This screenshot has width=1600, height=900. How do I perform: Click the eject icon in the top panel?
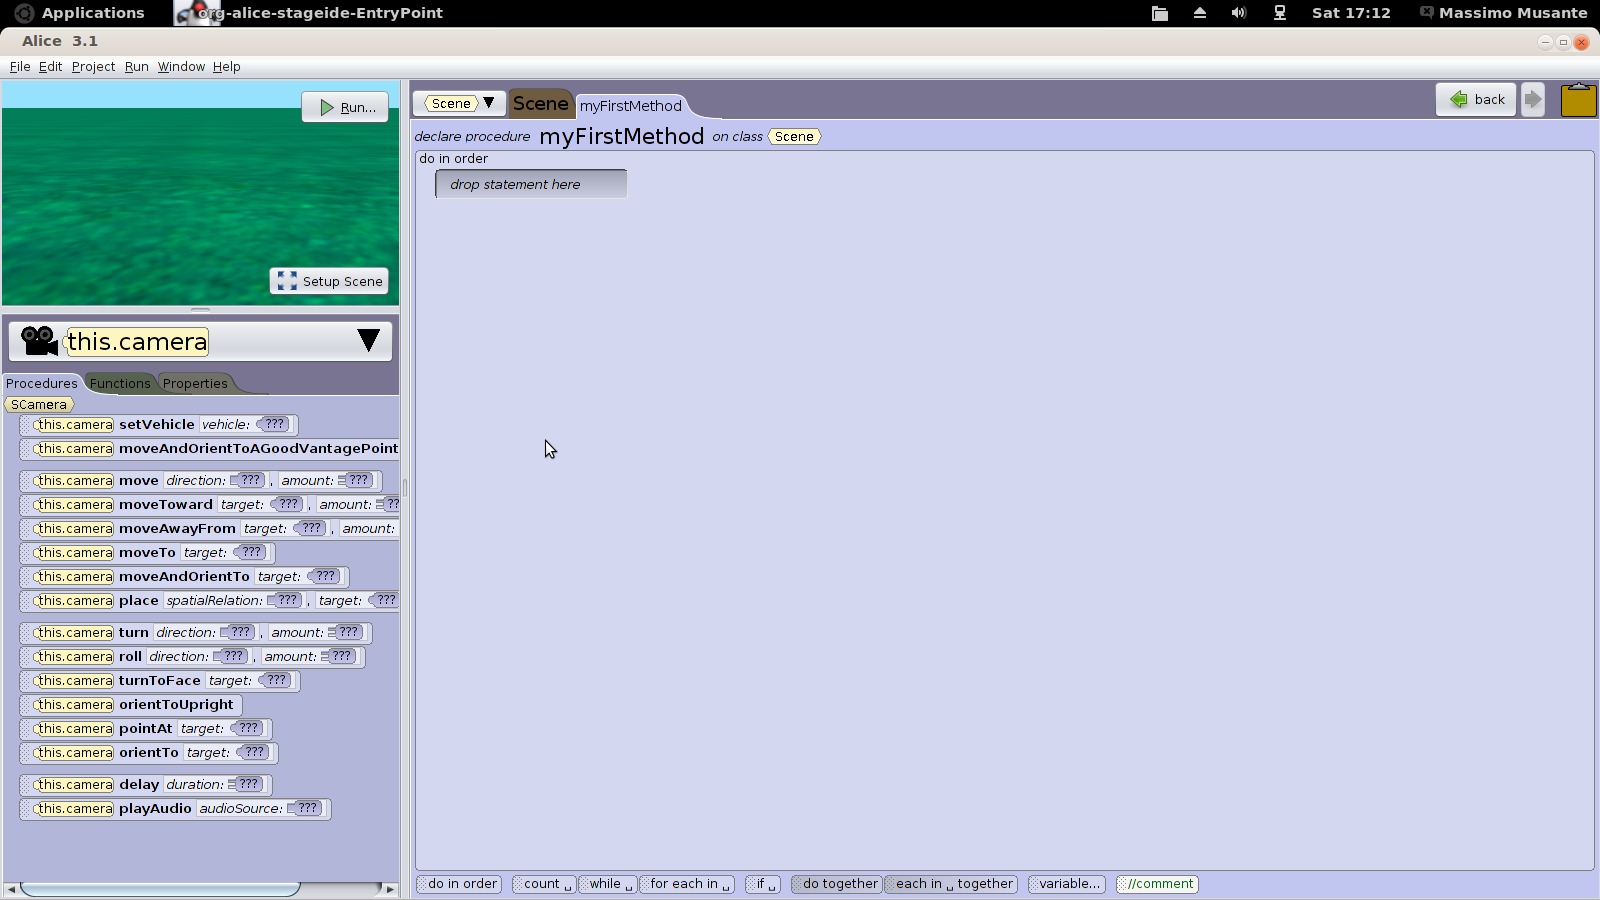pos(1199,13)
